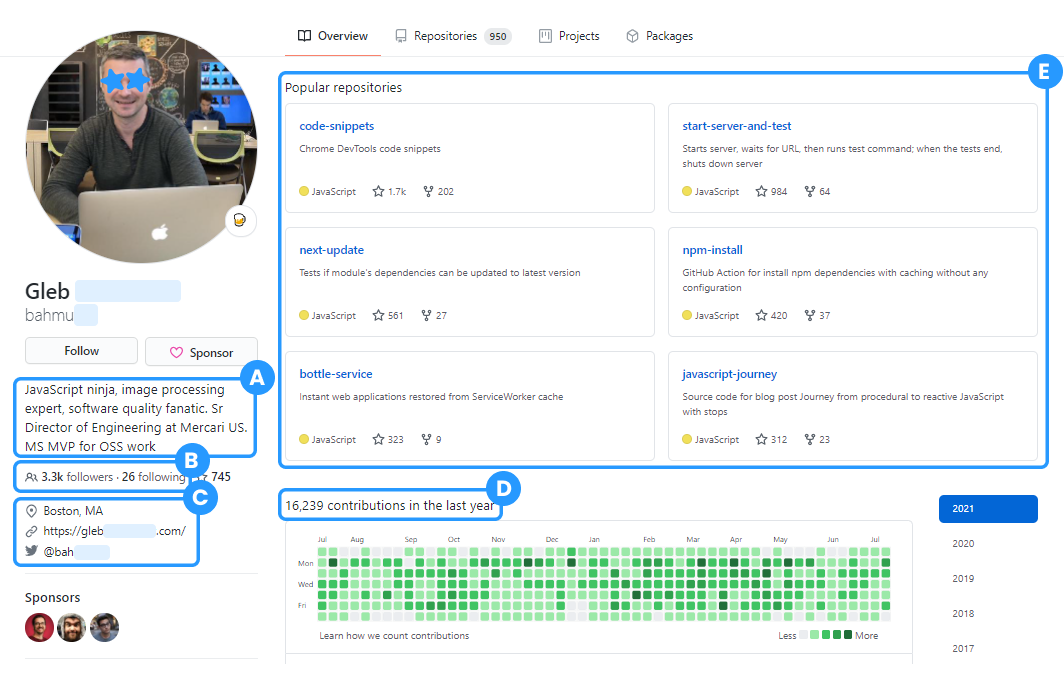Click the location pin icon near Boston, MA
The height and width of the screenshot is (694, 1064).
pos(33,510)
